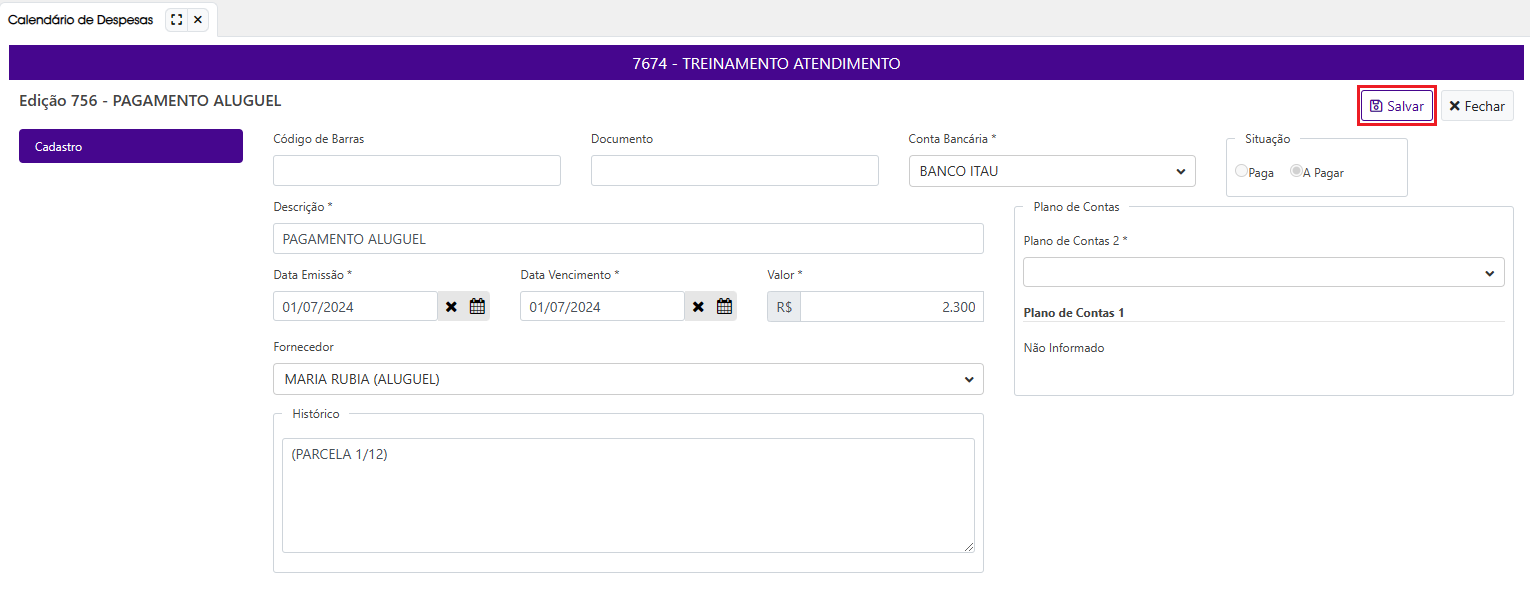The height and width of the screenshot is (603, 1530).
Task: Open the Conta Bancária dropdown showing BANCO ITAU
Action: click(x=1052, y=171)
